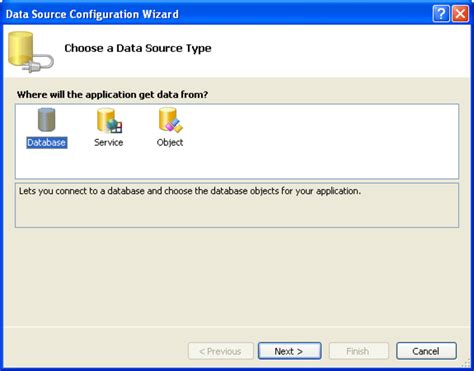Click the Database label under its icon
Screen dimensions: 474x371
click(47, 143)
